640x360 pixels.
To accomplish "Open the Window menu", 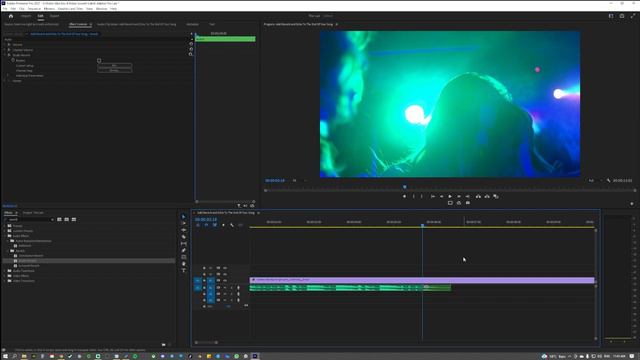I will tap(101, 9).
